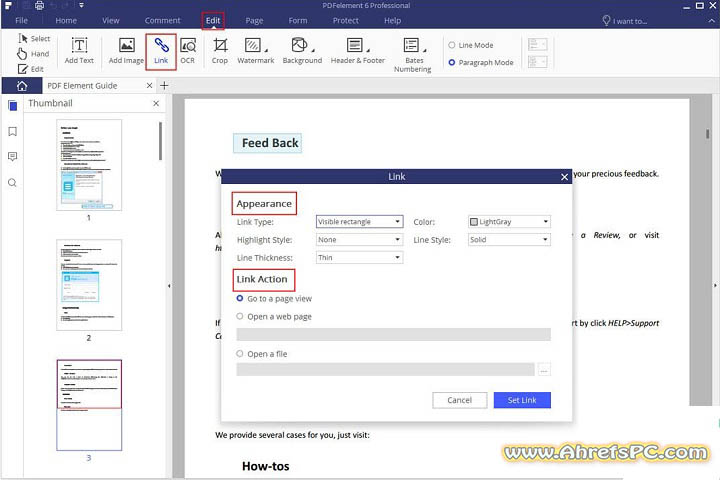Image resolution: width=720 pixels, height=480 pixels.
Task: Open Header & Footer tool
Action: tap(358, 51)
